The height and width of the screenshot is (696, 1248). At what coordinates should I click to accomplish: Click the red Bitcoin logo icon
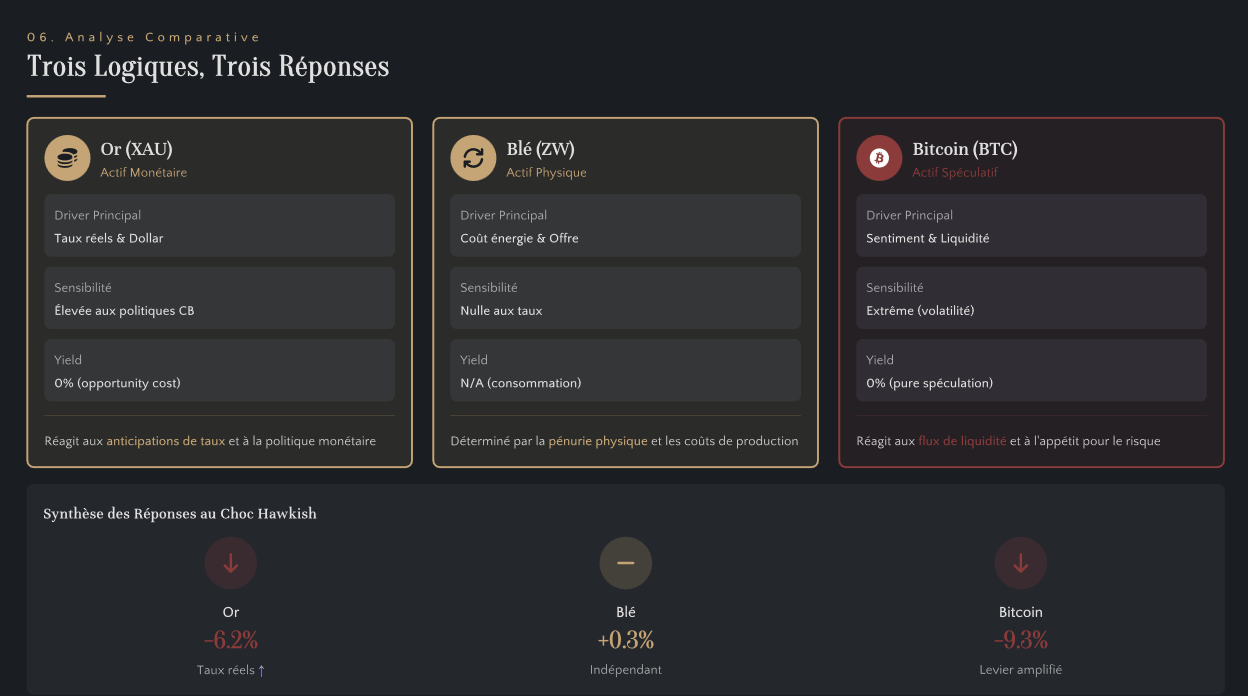879,158
